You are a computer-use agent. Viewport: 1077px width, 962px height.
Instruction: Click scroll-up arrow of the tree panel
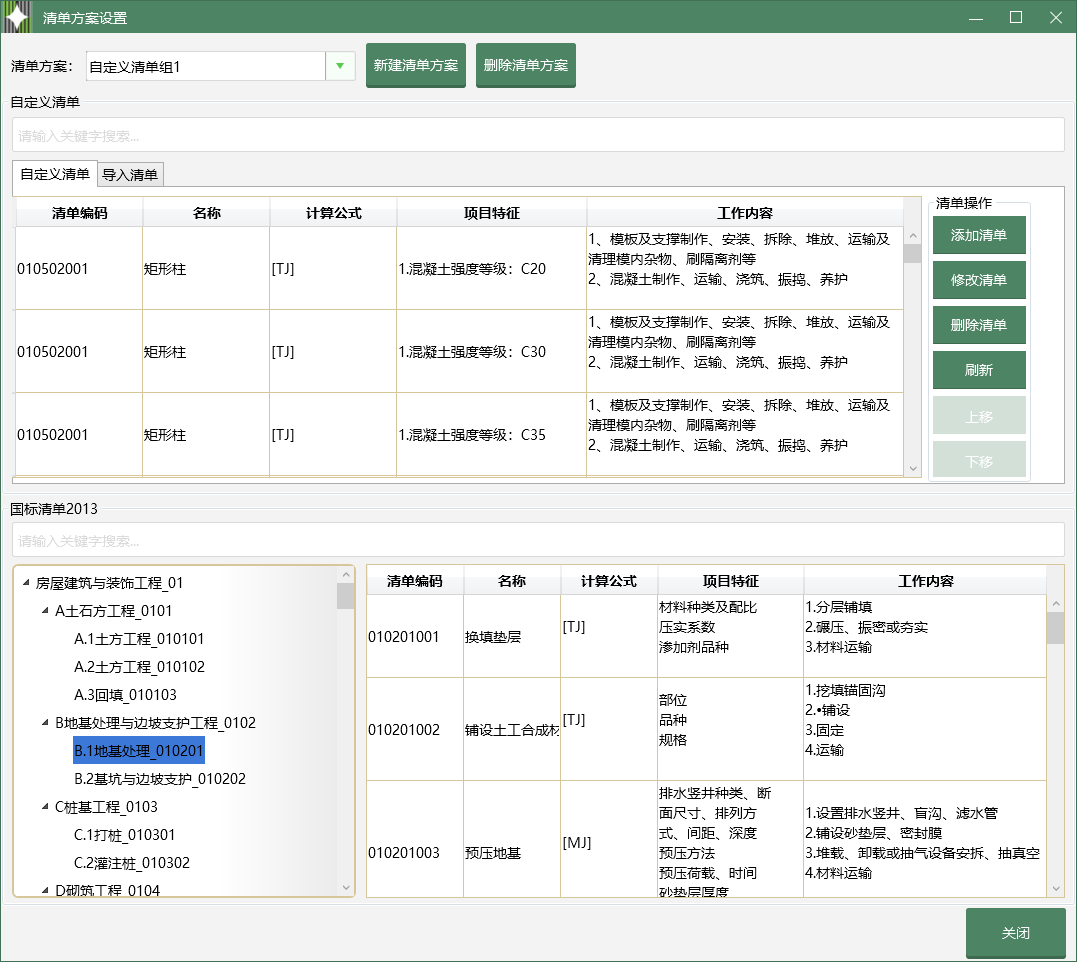click(345, 575)
